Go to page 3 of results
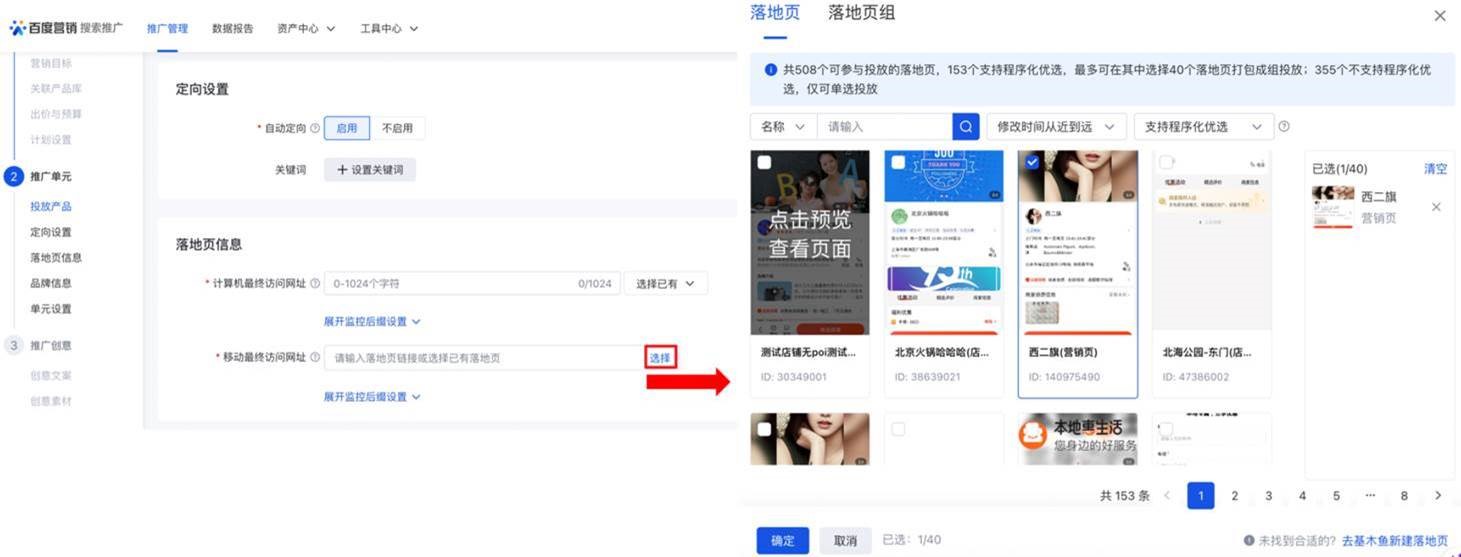Image resolution: width=1461 pixels, height=557 pixels. pyautogui.click(x=1268, y=496)
